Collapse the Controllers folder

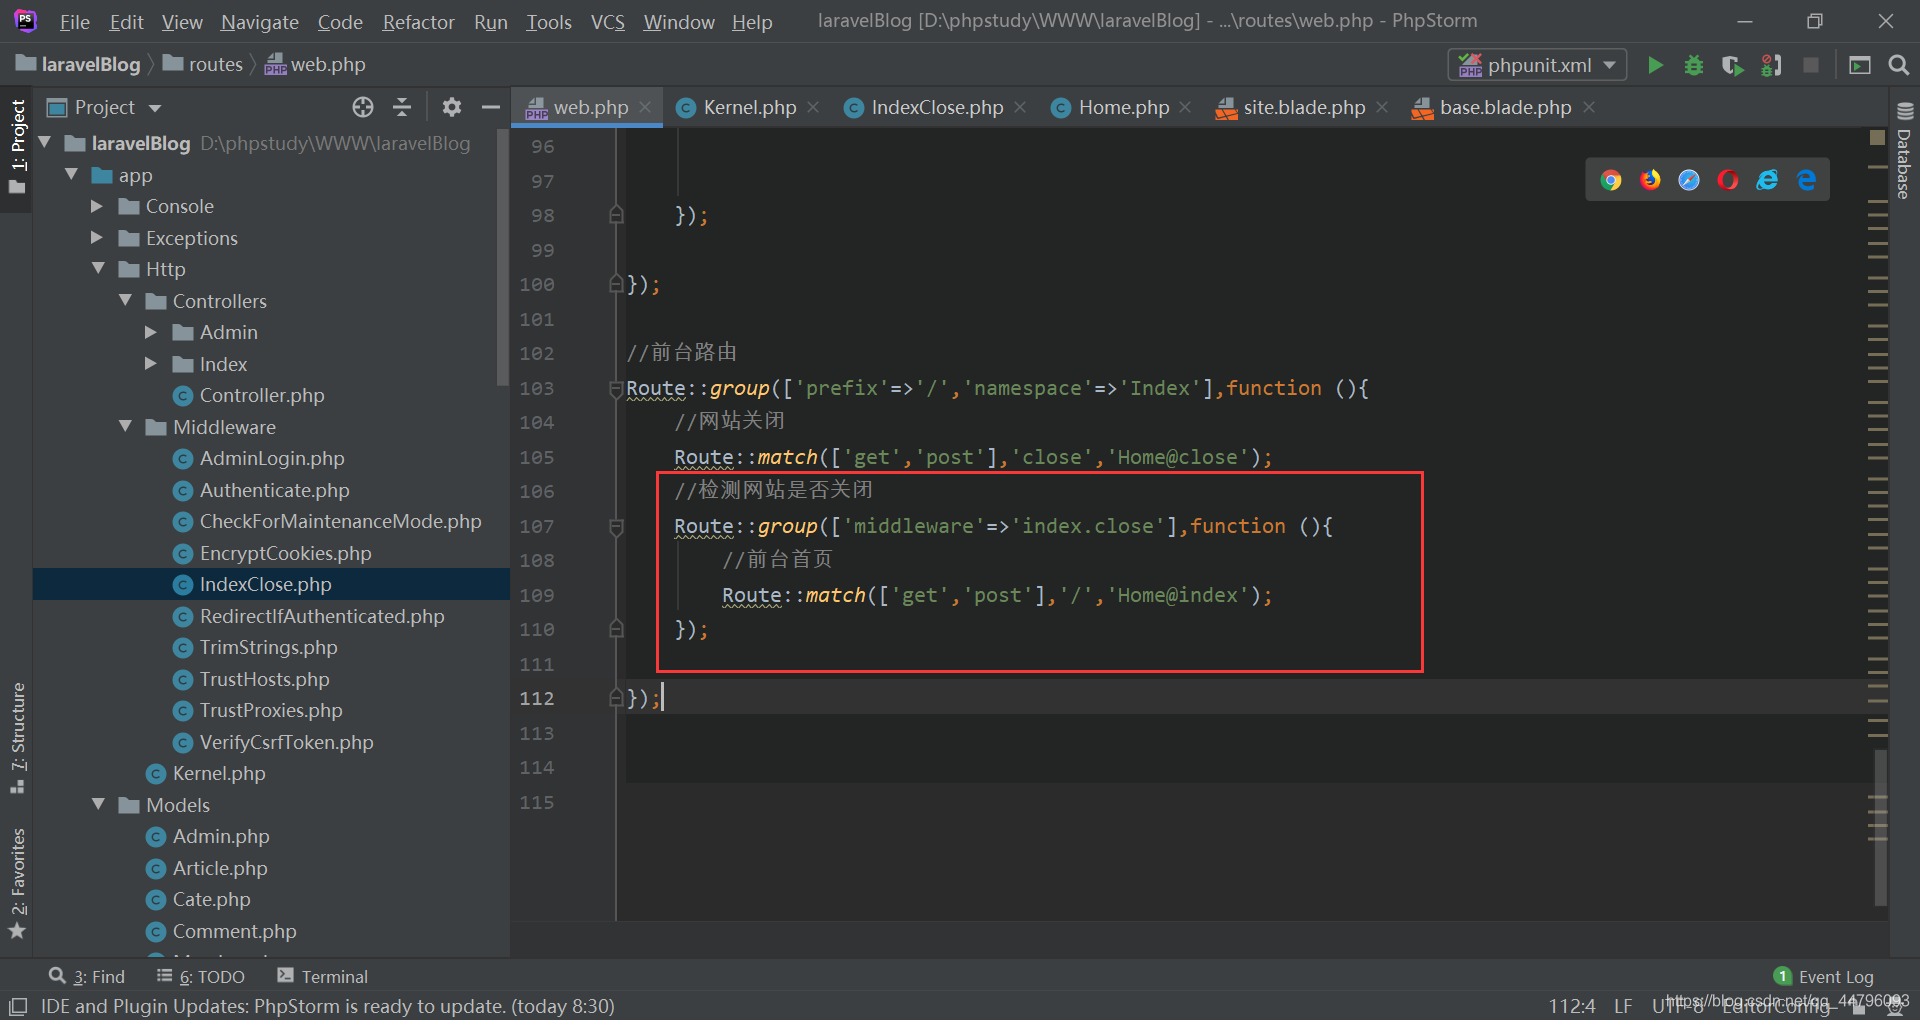click(x=125, y=301)
